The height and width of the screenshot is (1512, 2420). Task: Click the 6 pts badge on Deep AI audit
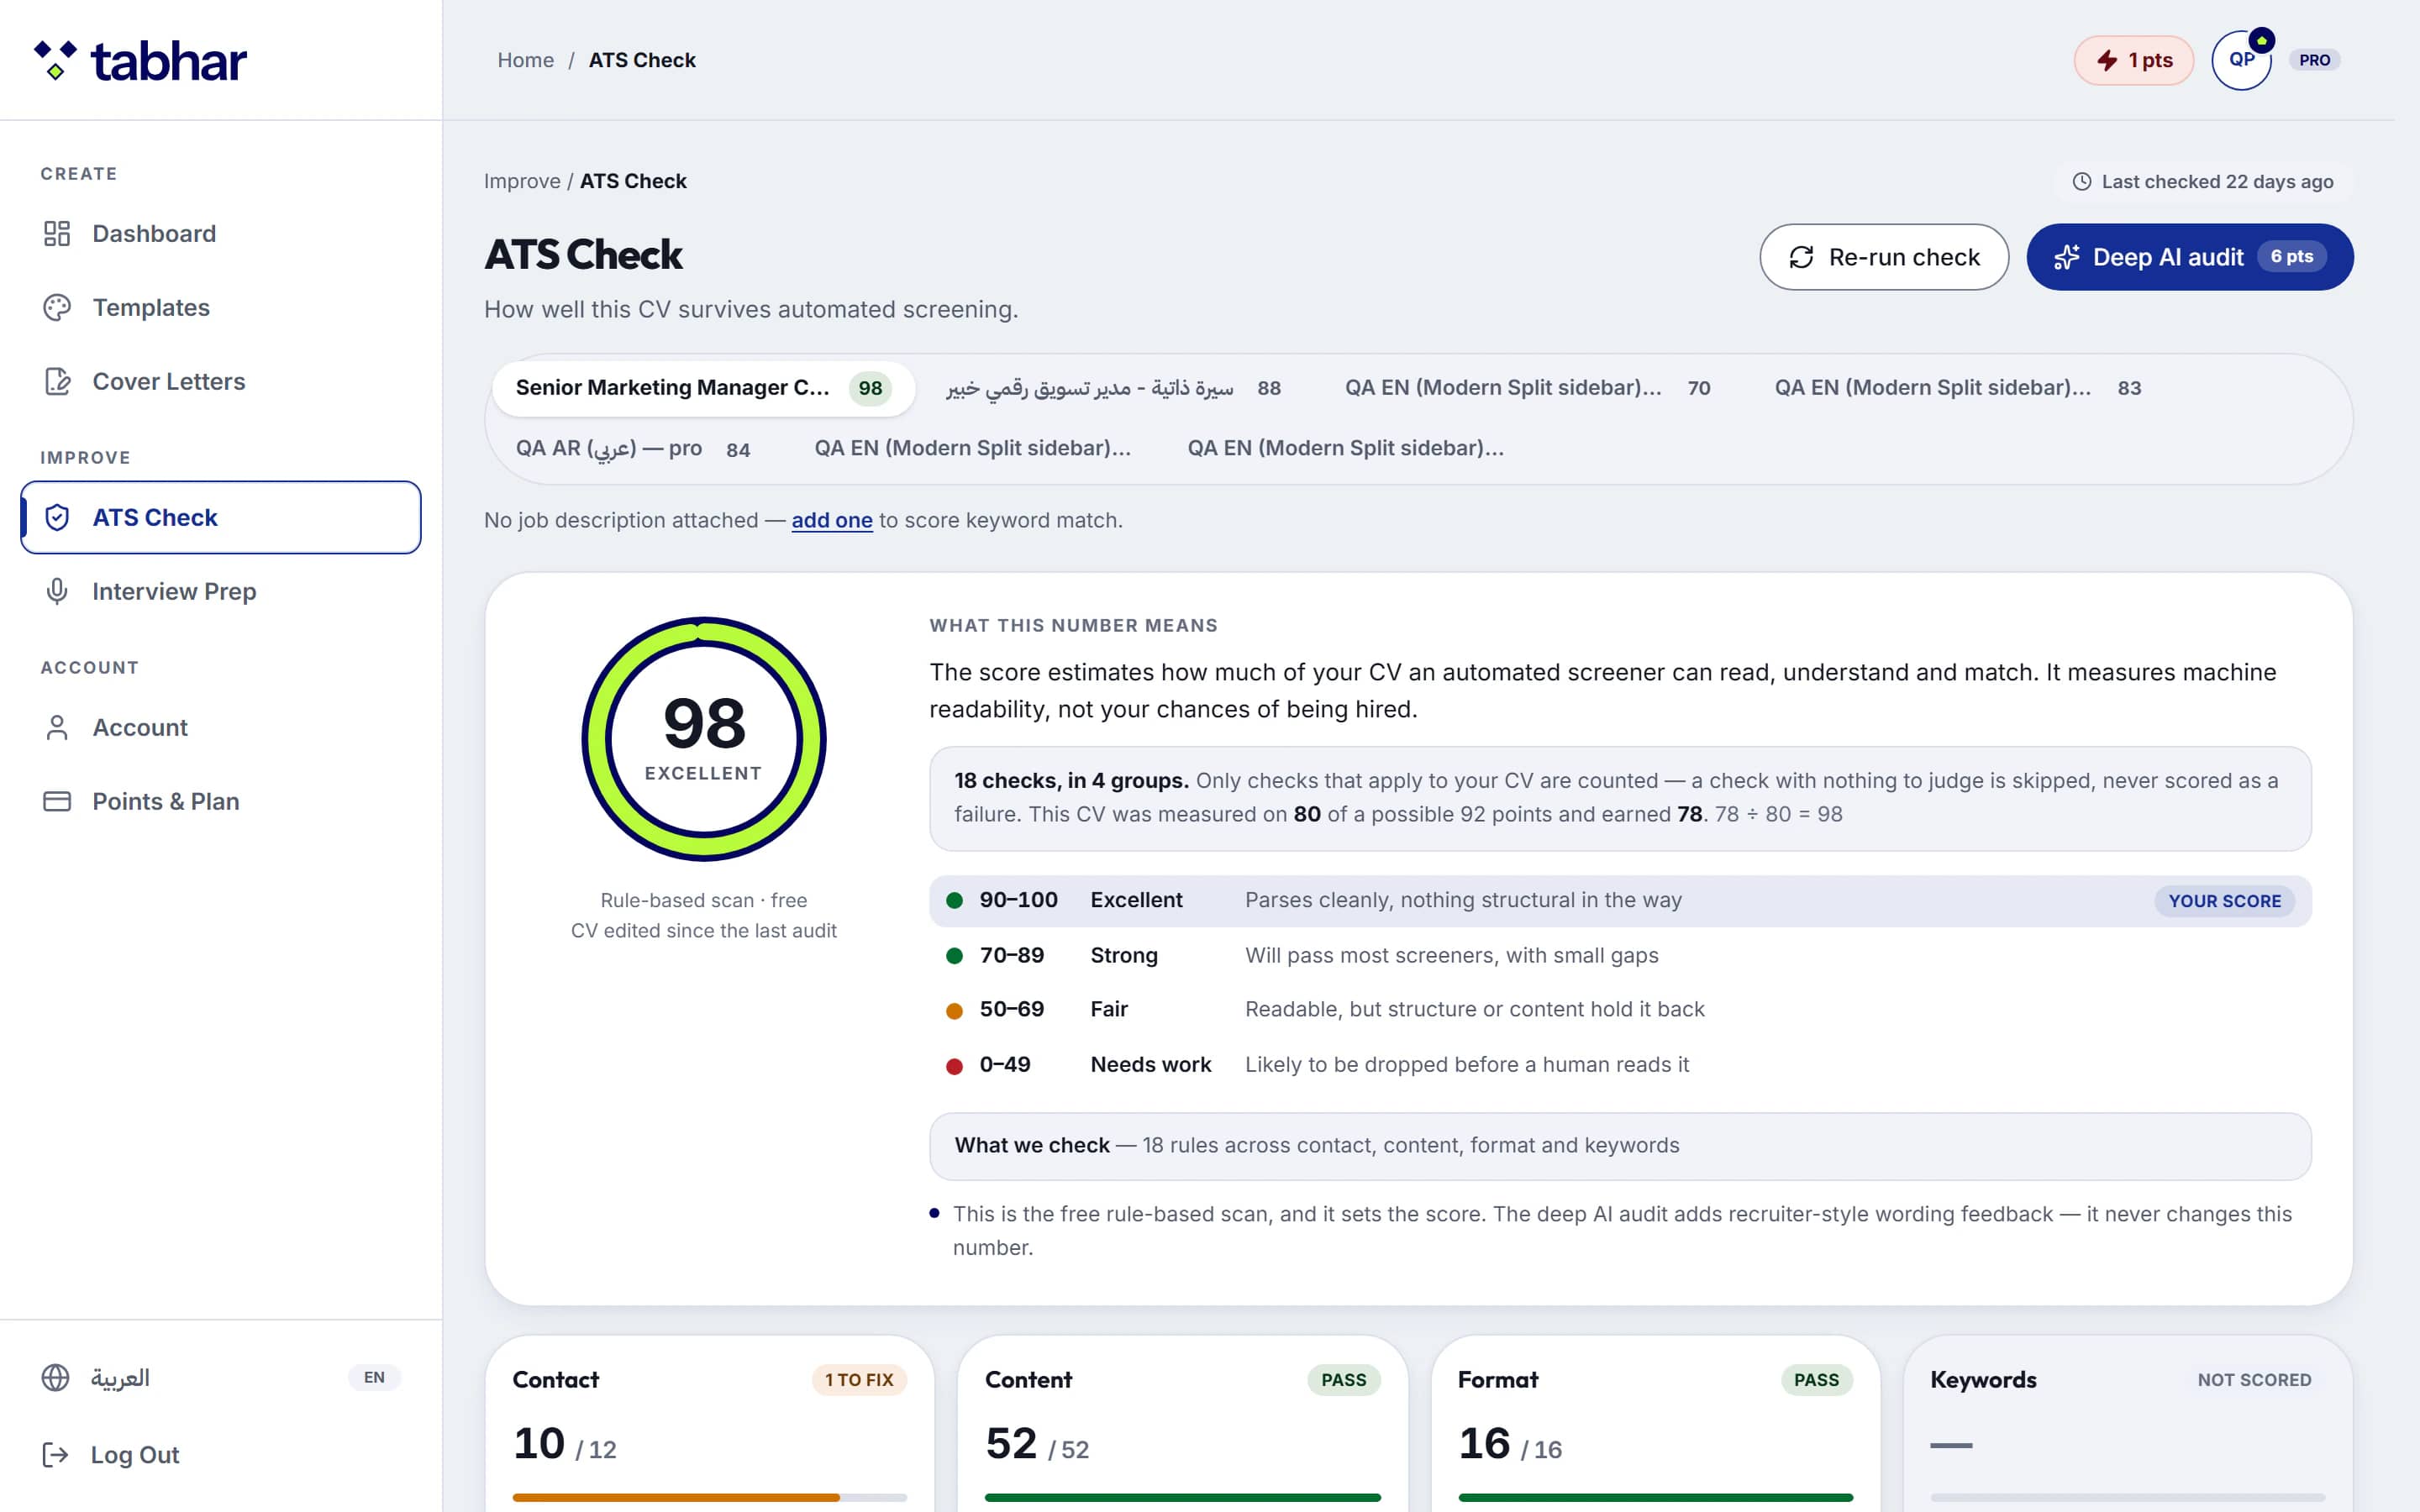tap(2291, 257)
